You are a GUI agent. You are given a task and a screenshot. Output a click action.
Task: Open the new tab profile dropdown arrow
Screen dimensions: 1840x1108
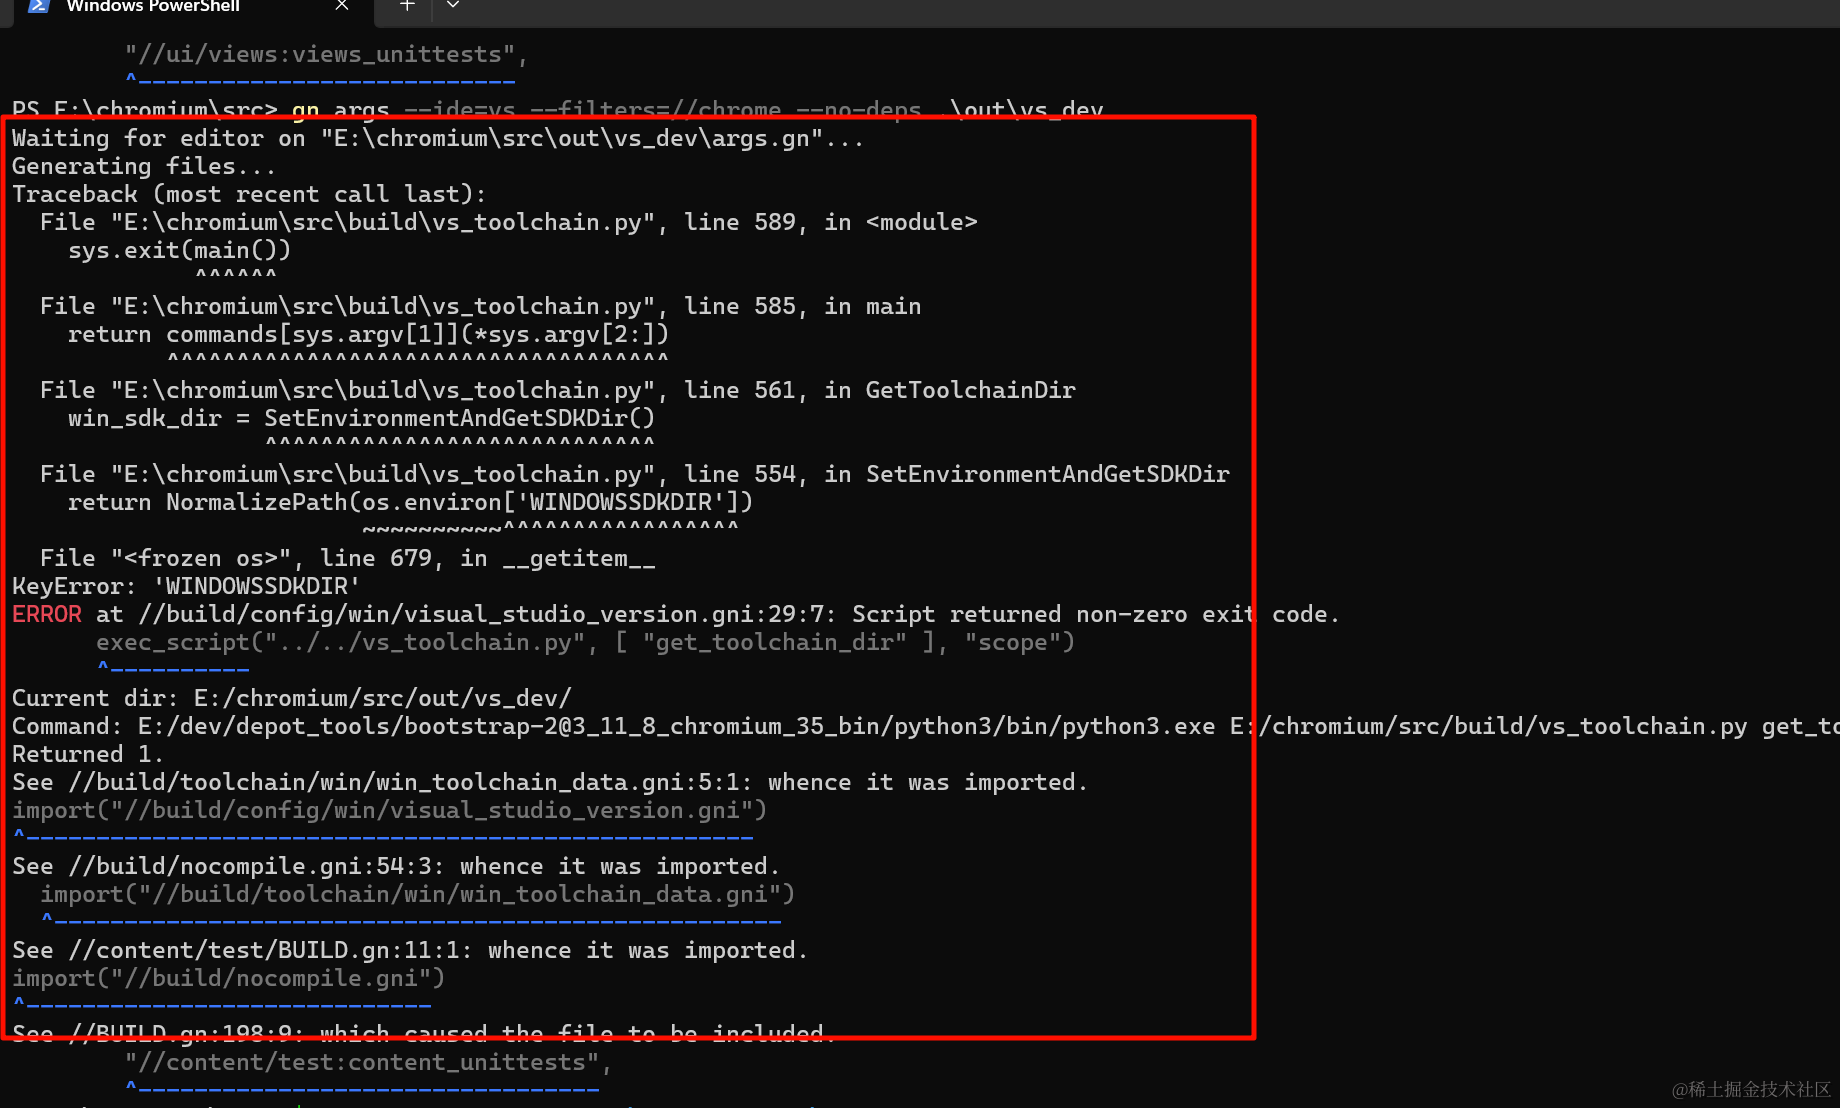coord(453,6)
